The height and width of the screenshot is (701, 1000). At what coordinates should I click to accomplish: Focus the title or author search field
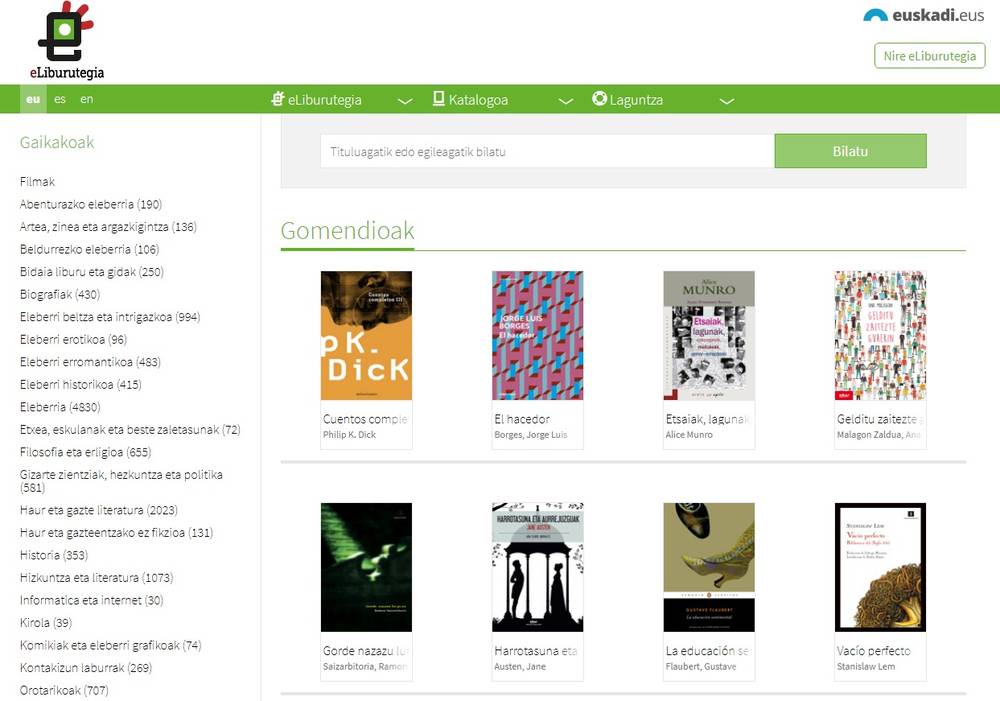click(547, 151)
